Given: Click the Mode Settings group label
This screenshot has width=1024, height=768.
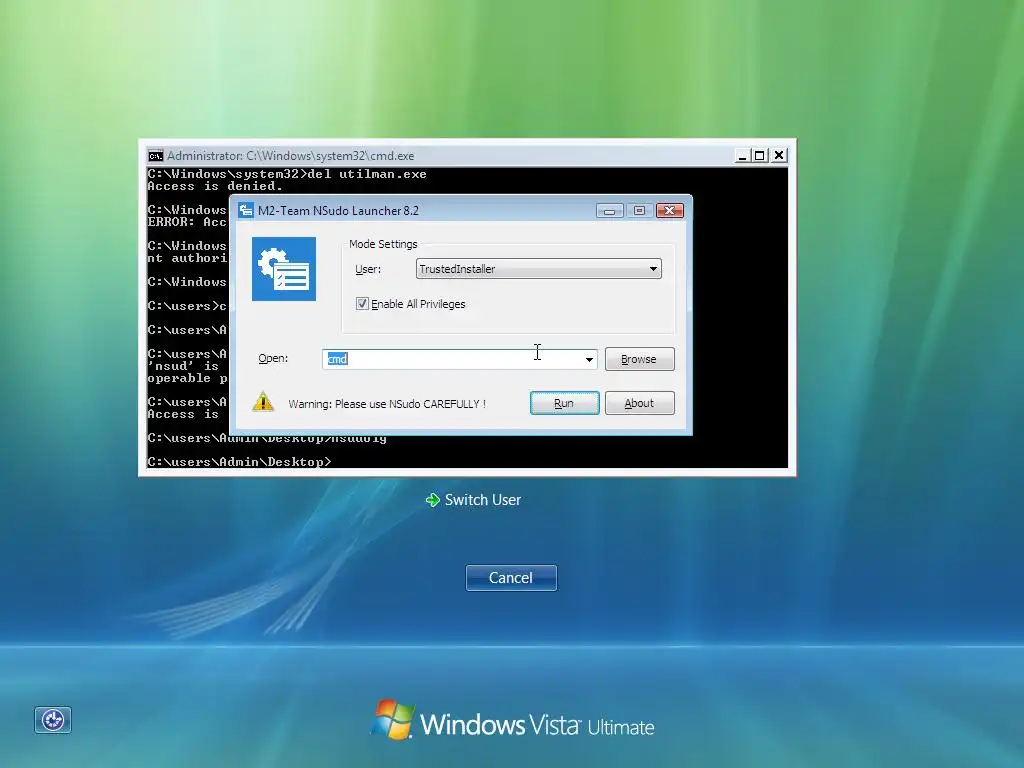Looking at the screenshot, I should click(x=383, y=244).
